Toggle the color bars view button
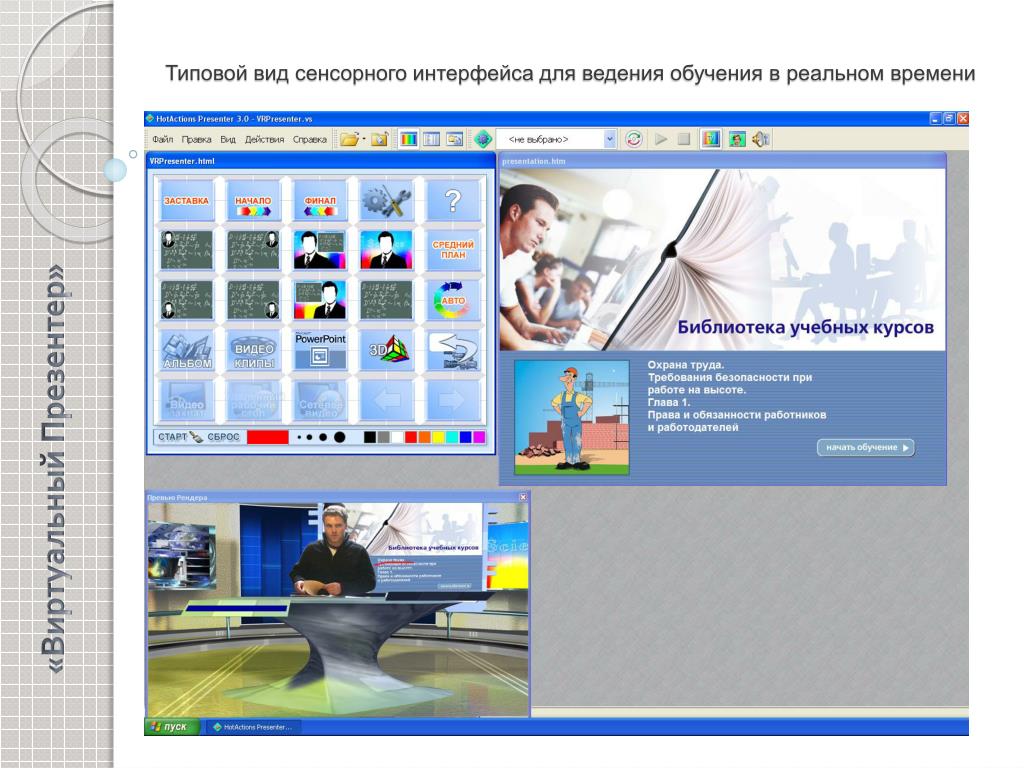1024x768 pixels. coord(409,139)
